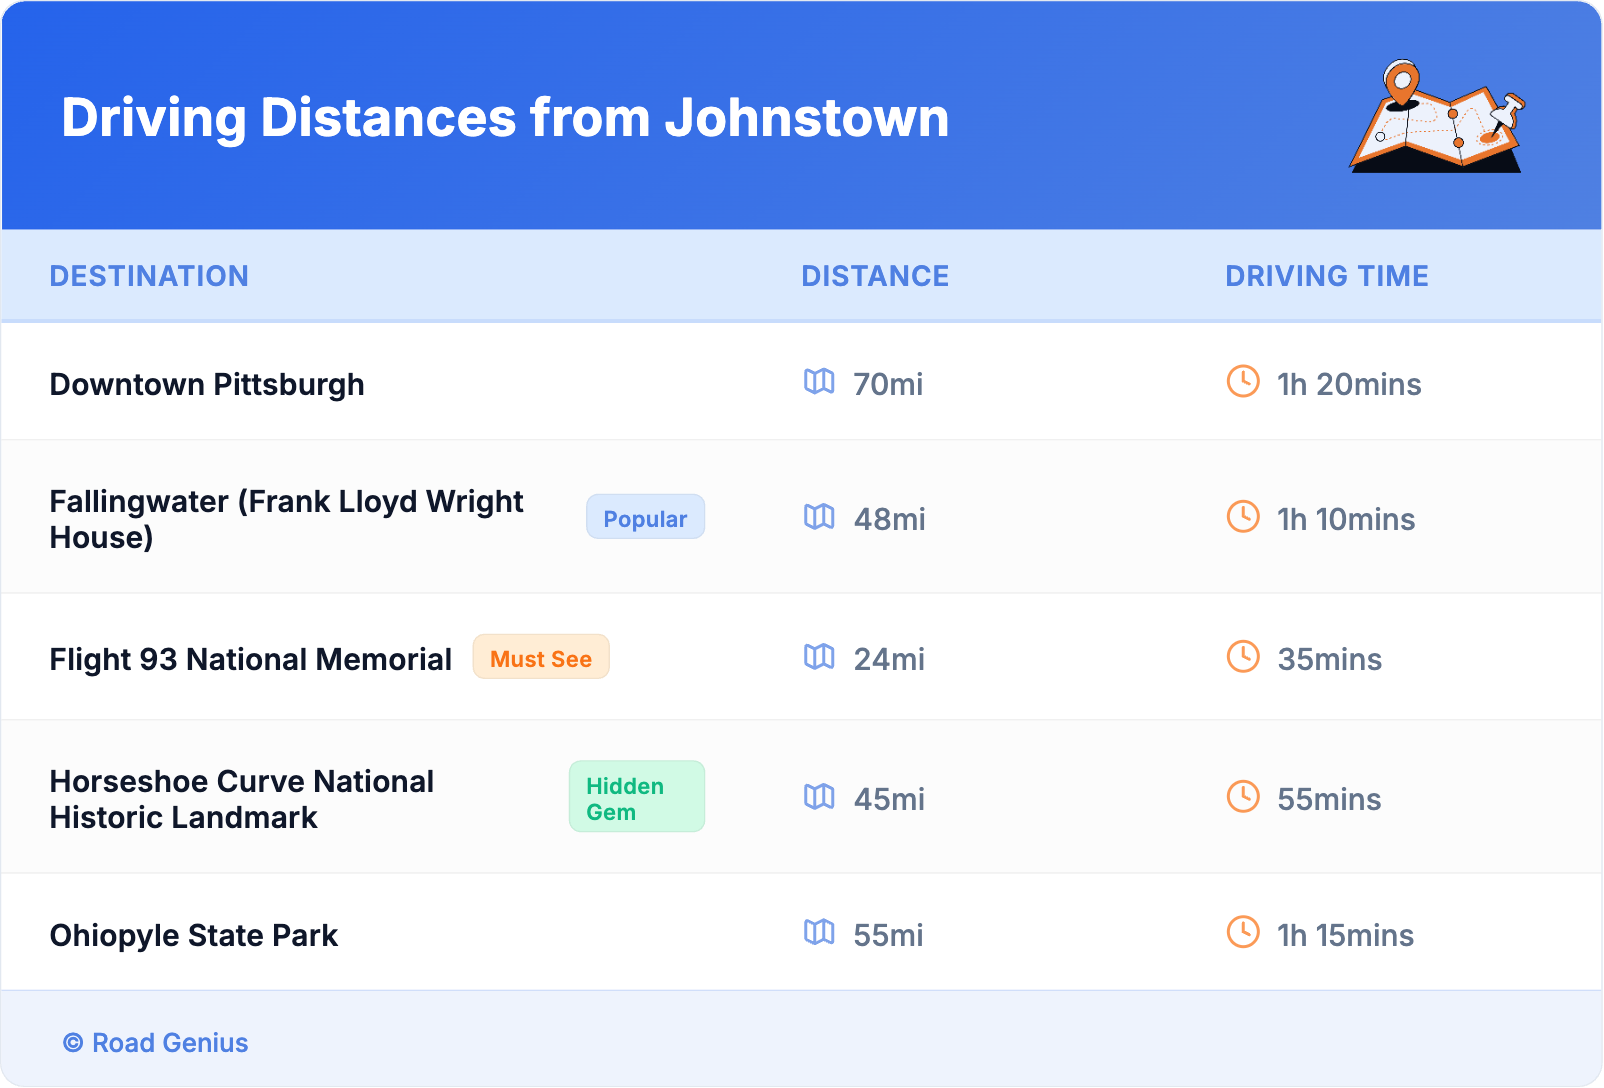Select the Must See badge
Viewport: 1604px width, 1088px height.
541,658
